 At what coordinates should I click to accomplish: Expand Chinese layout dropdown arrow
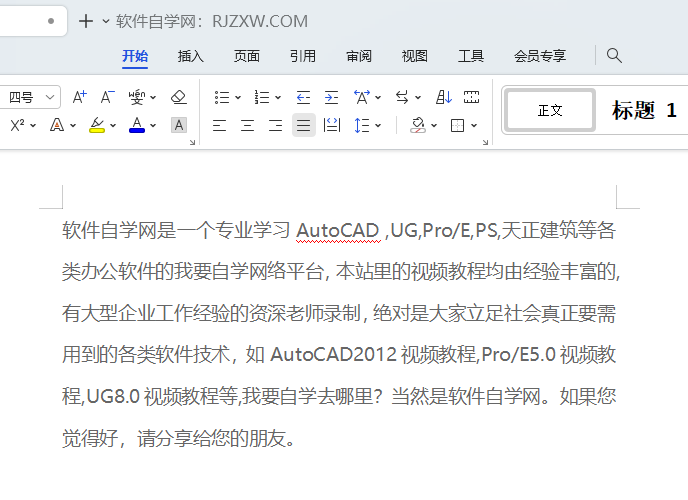pos(378,97)
